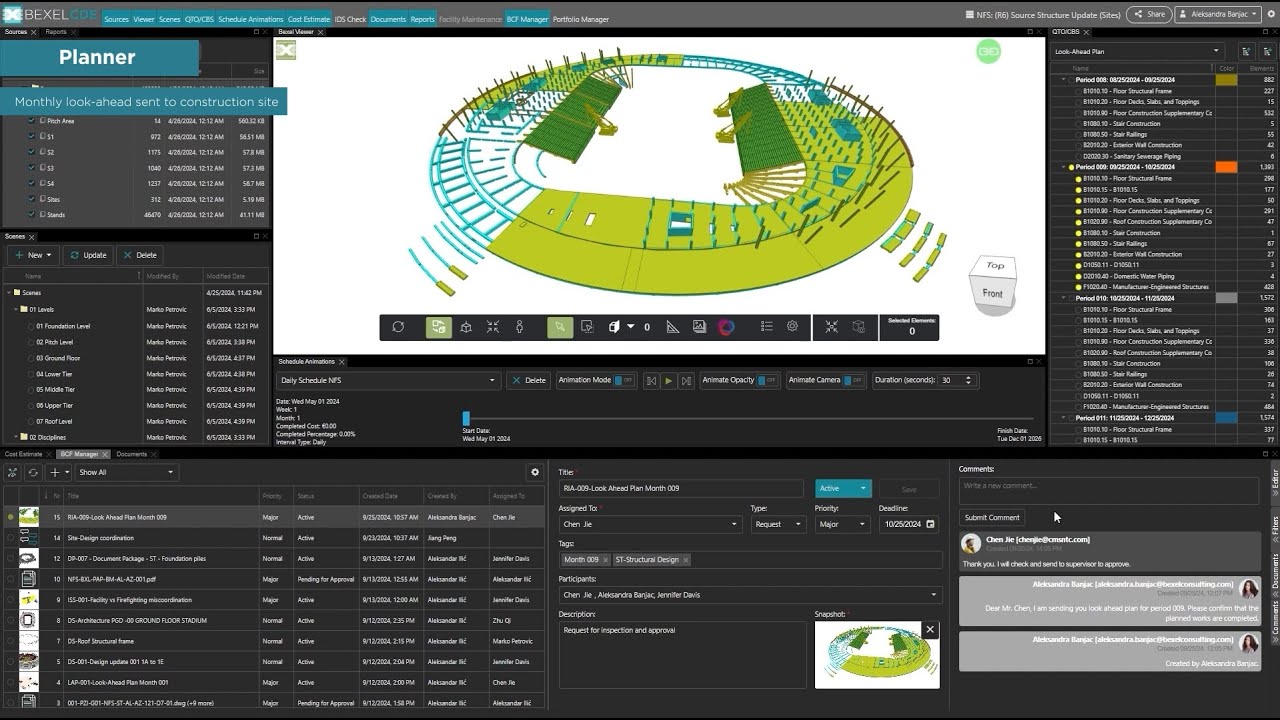
Task: Switch to the Cost Estimate bottom tab
Action: pyautogui.click(x=24, y=454)
